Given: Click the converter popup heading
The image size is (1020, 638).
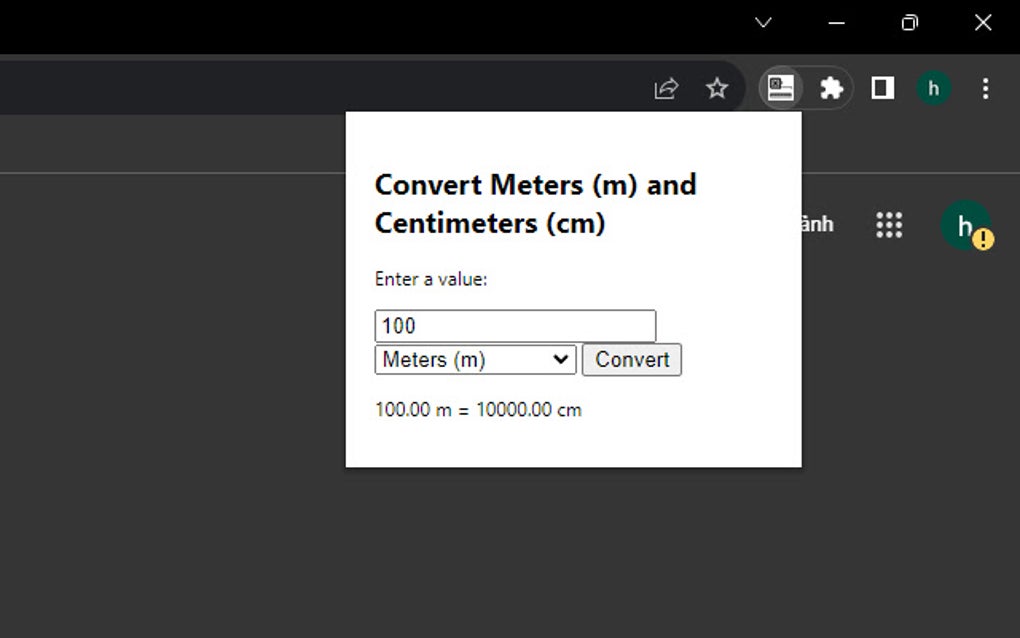Looking at the screenshot, I should click(x=535, y=203).
